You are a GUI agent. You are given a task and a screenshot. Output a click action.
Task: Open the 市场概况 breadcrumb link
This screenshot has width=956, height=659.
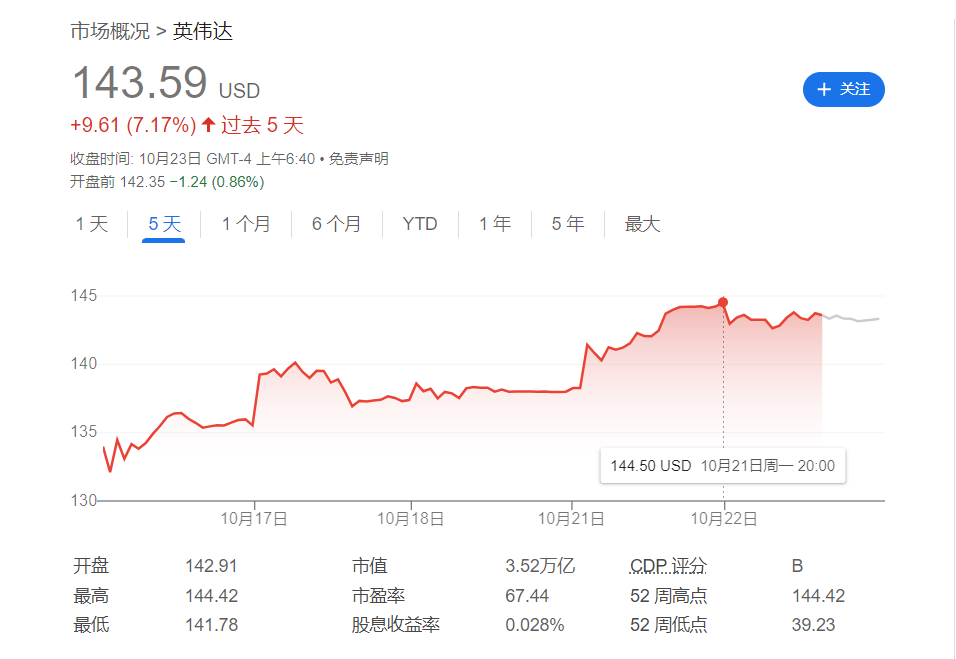point(109,31)
